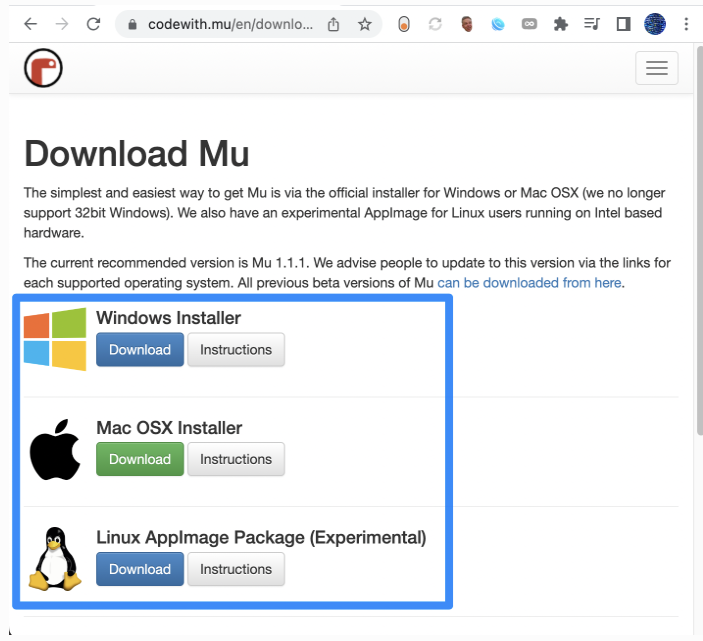Follow the 'can be downloaded from here' link
This screenshot has height=641, width=703.
[x=529, y=283]
